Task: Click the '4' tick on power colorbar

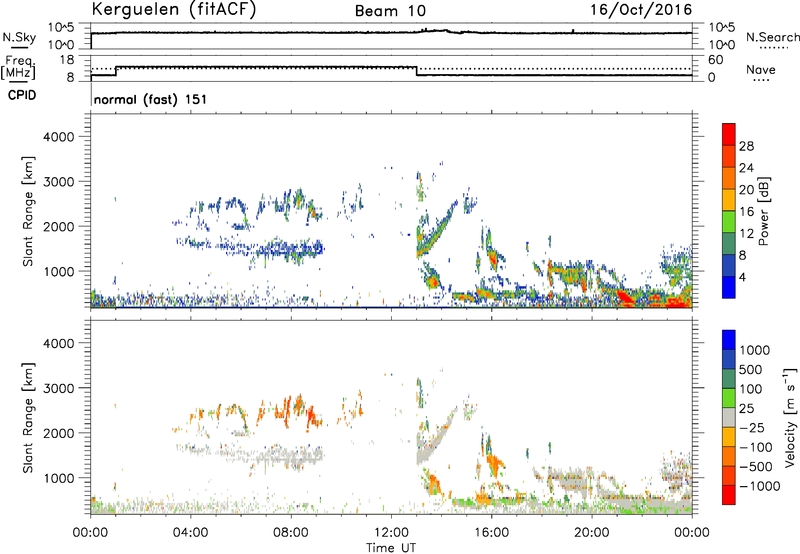Action: click(743, 277)
